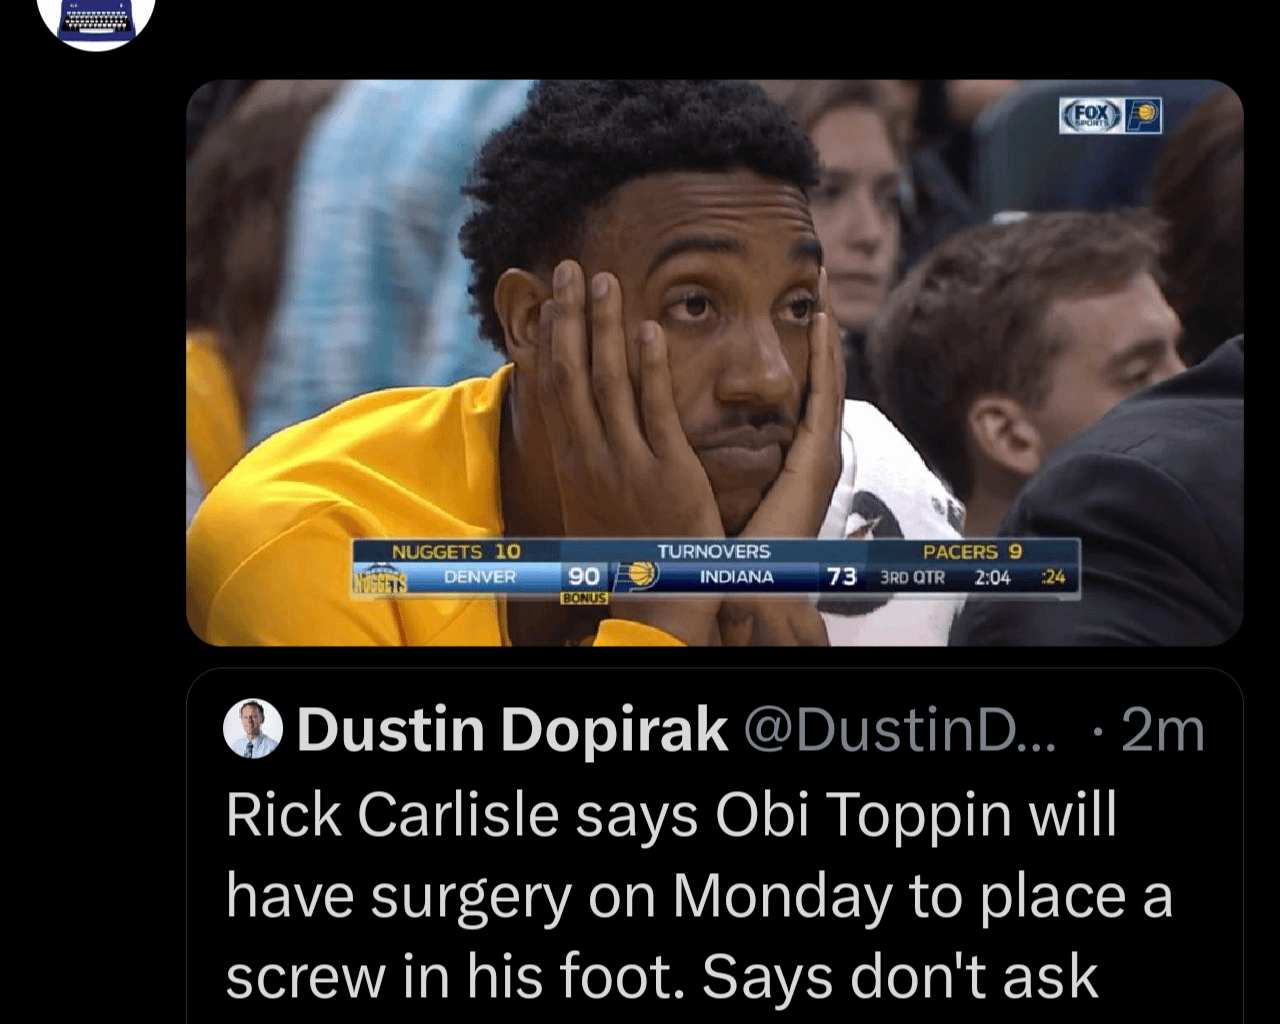The image size is (1280, 1024).
Task: Click the 2:04 game clock
Action: pos(993,578)
